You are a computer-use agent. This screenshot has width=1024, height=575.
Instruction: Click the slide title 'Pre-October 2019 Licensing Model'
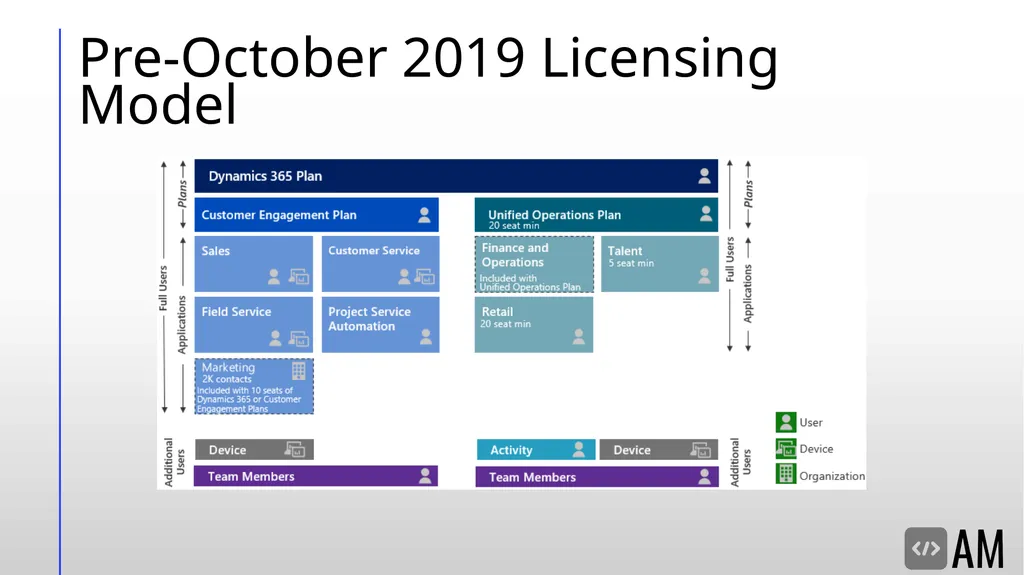pos(428,80)
